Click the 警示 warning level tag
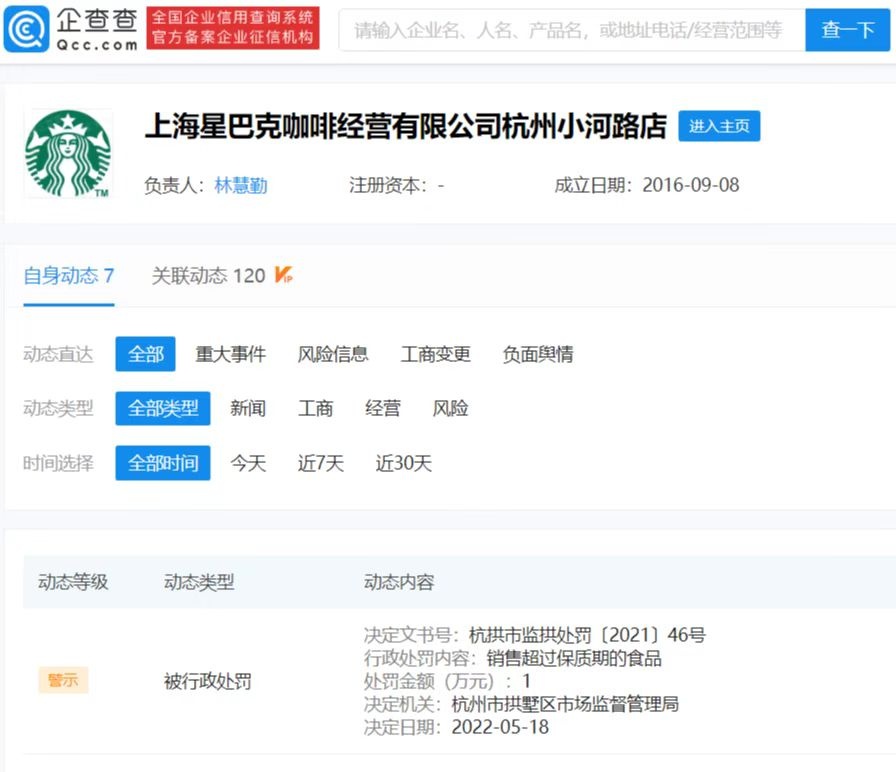The image size is (896, 772). coord(63,680)
